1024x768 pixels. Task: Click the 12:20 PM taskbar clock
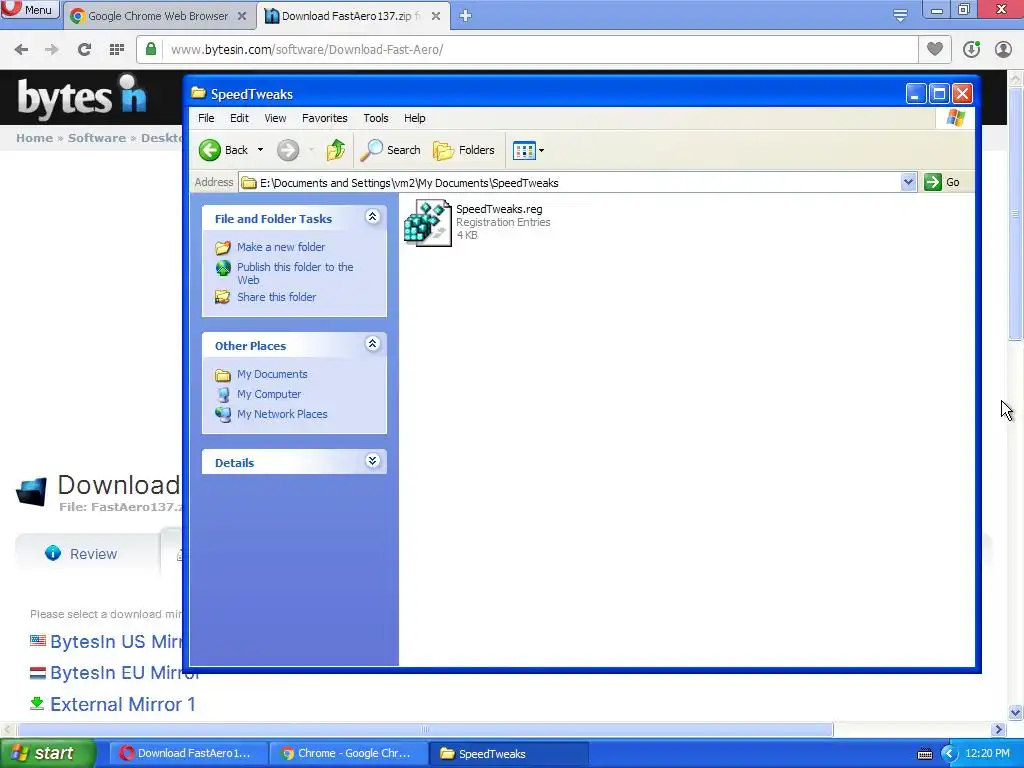[987, 754]
